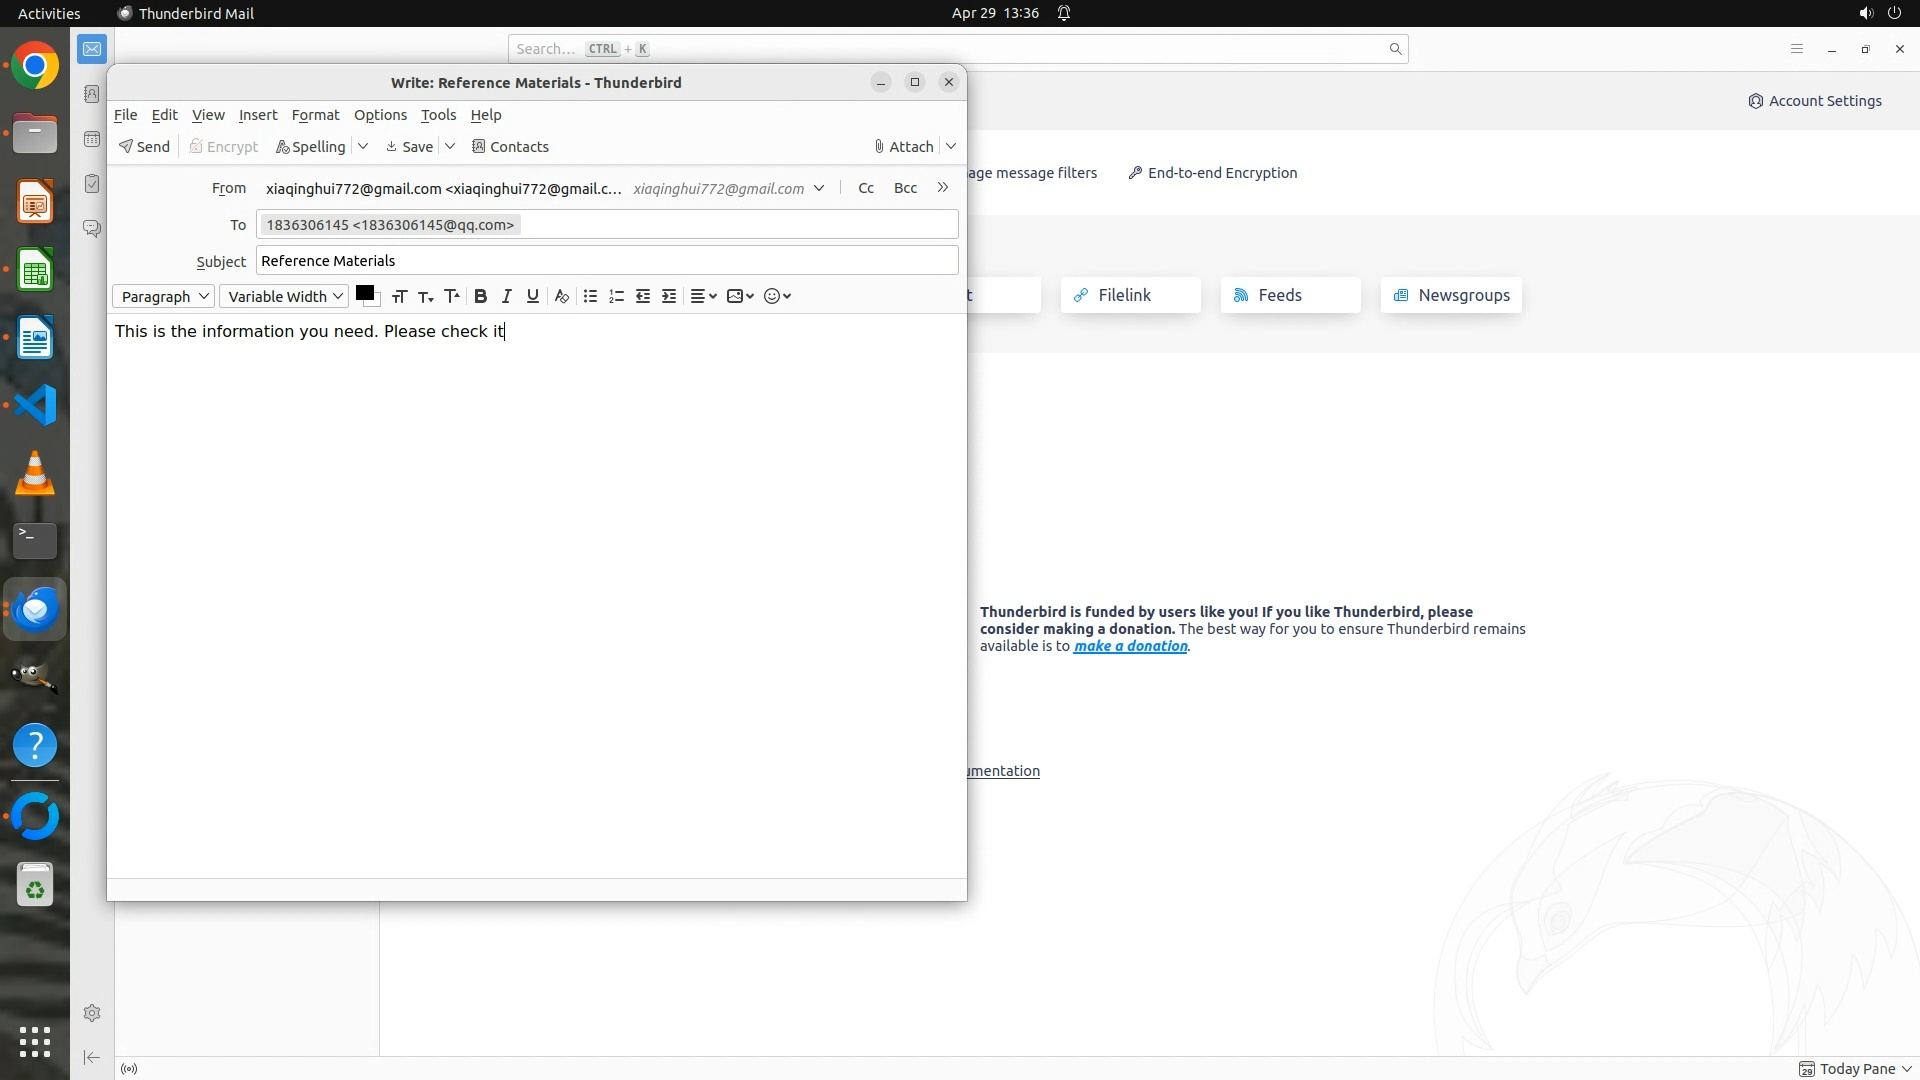1920x1080 pixels.
Task: Open the emoji picker button
Action: (x=777, y=296)
